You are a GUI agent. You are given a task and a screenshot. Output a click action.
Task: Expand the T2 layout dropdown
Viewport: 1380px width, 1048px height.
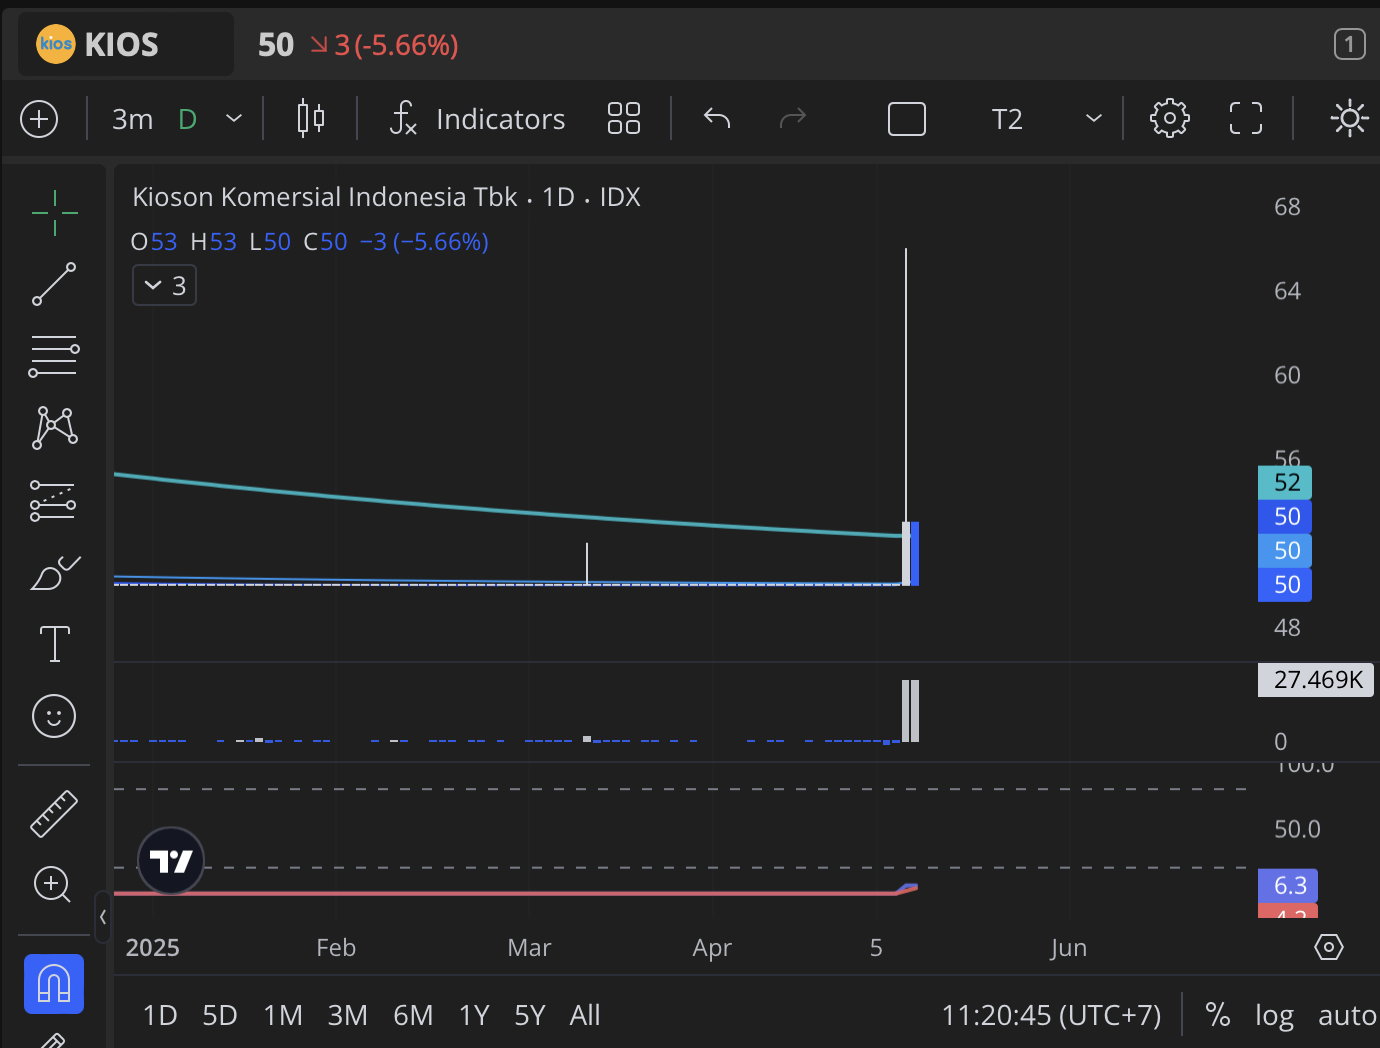[x=1093, y=119]
